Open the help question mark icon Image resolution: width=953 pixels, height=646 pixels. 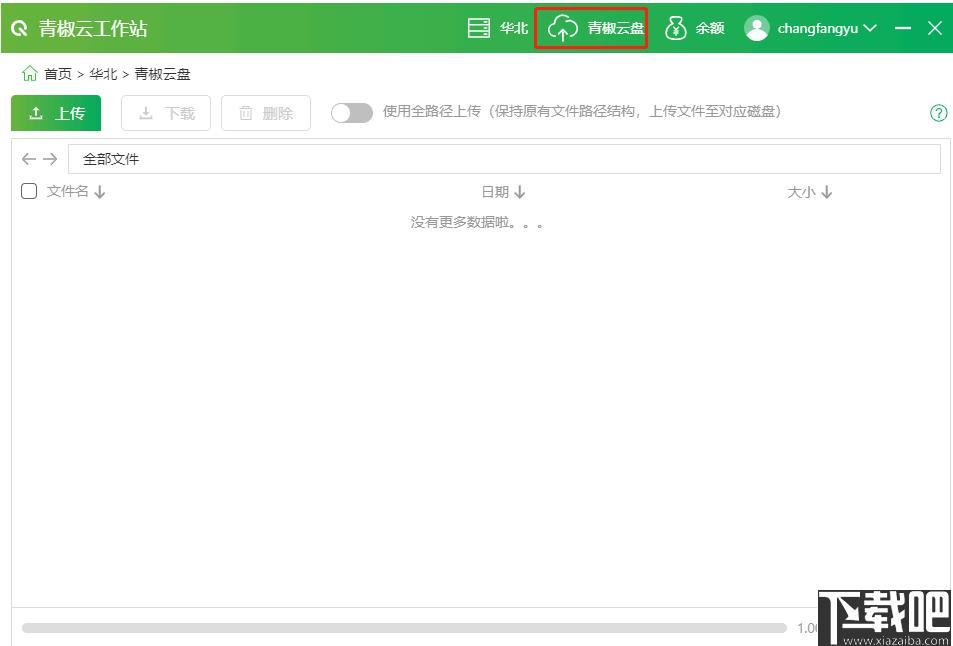(938, 113)
